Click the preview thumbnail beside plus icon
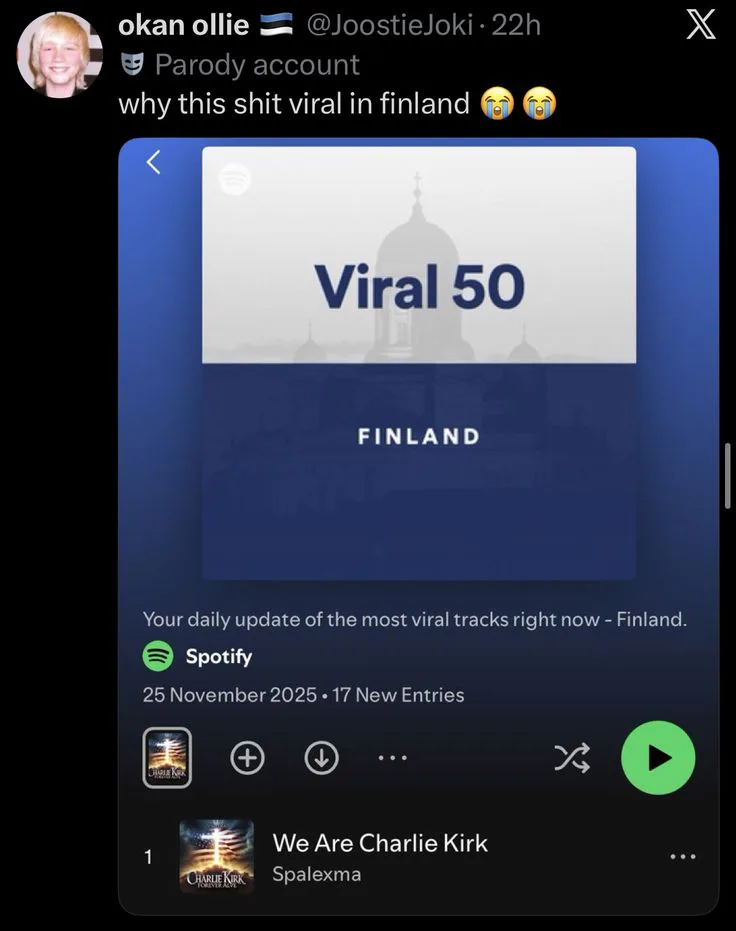This screenshot has width=736, height=931. 167,758
